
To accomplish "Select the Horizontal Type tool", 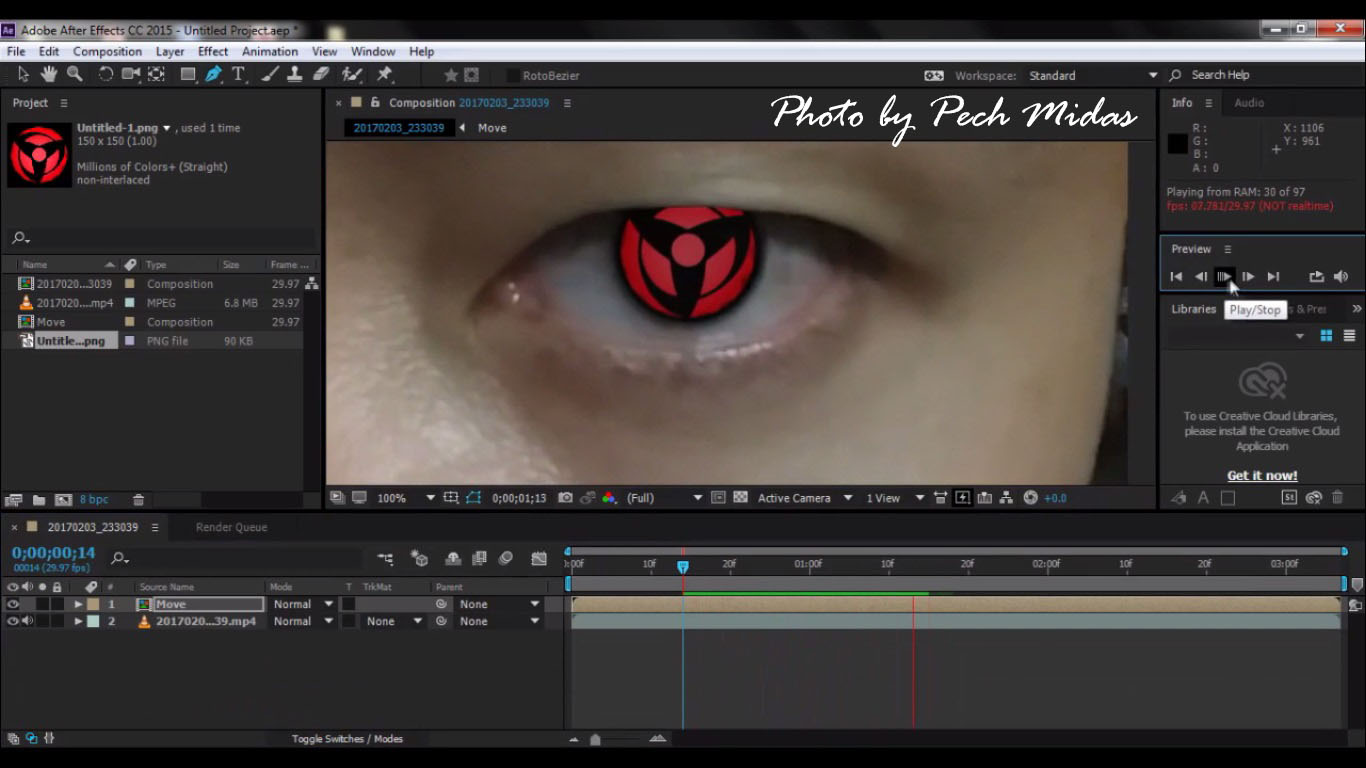I will 239,74.
